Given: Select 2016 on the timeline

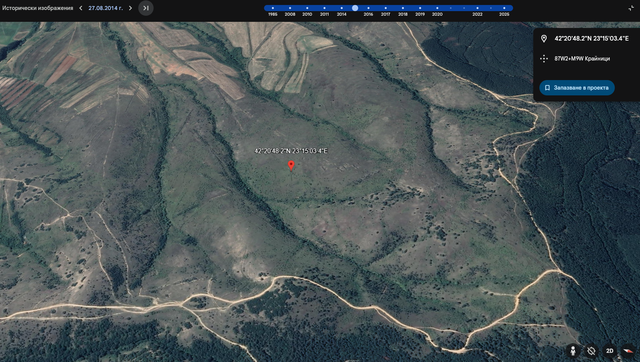Looking at the screenshot, I should pos(368,8).
